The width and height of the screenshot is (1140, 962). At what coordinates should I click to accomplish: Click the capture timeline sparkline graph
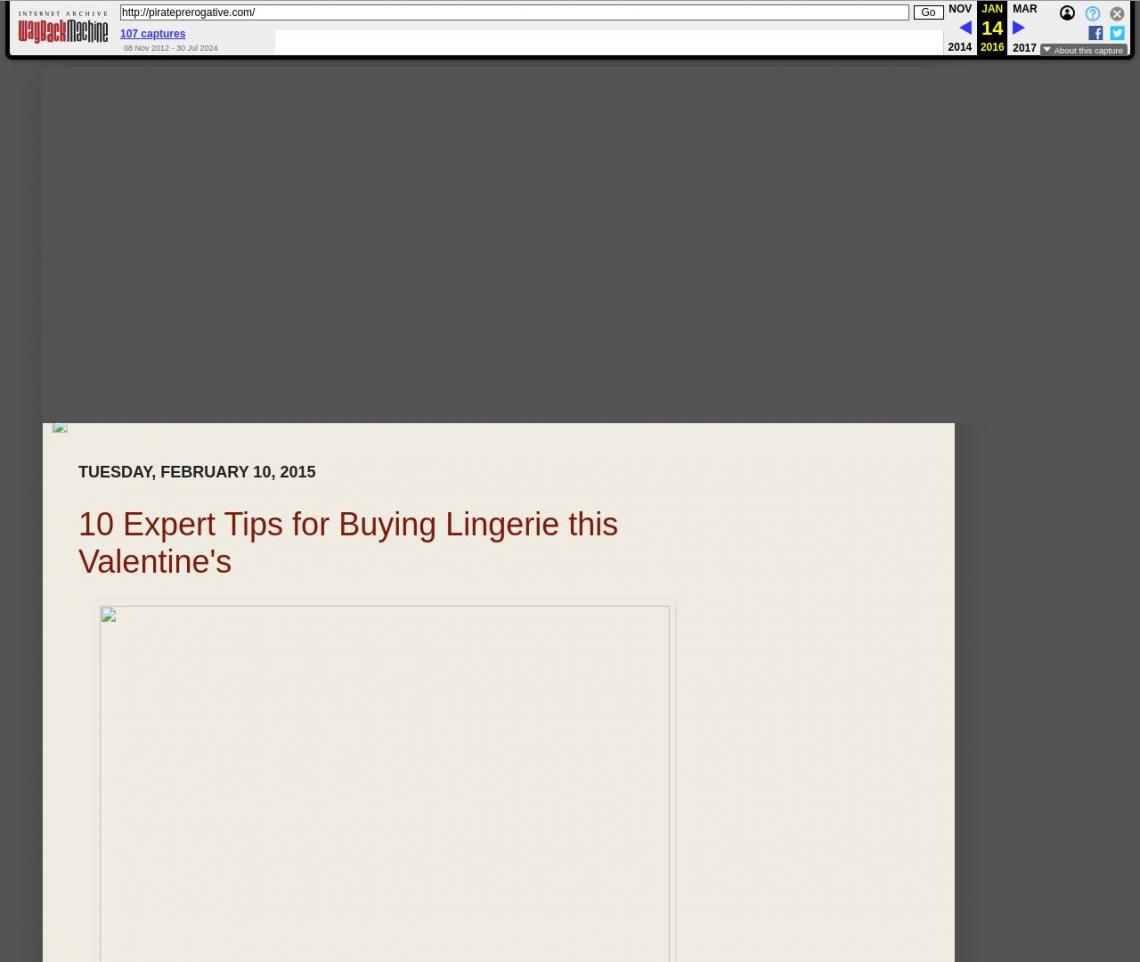tap(608, 42)
